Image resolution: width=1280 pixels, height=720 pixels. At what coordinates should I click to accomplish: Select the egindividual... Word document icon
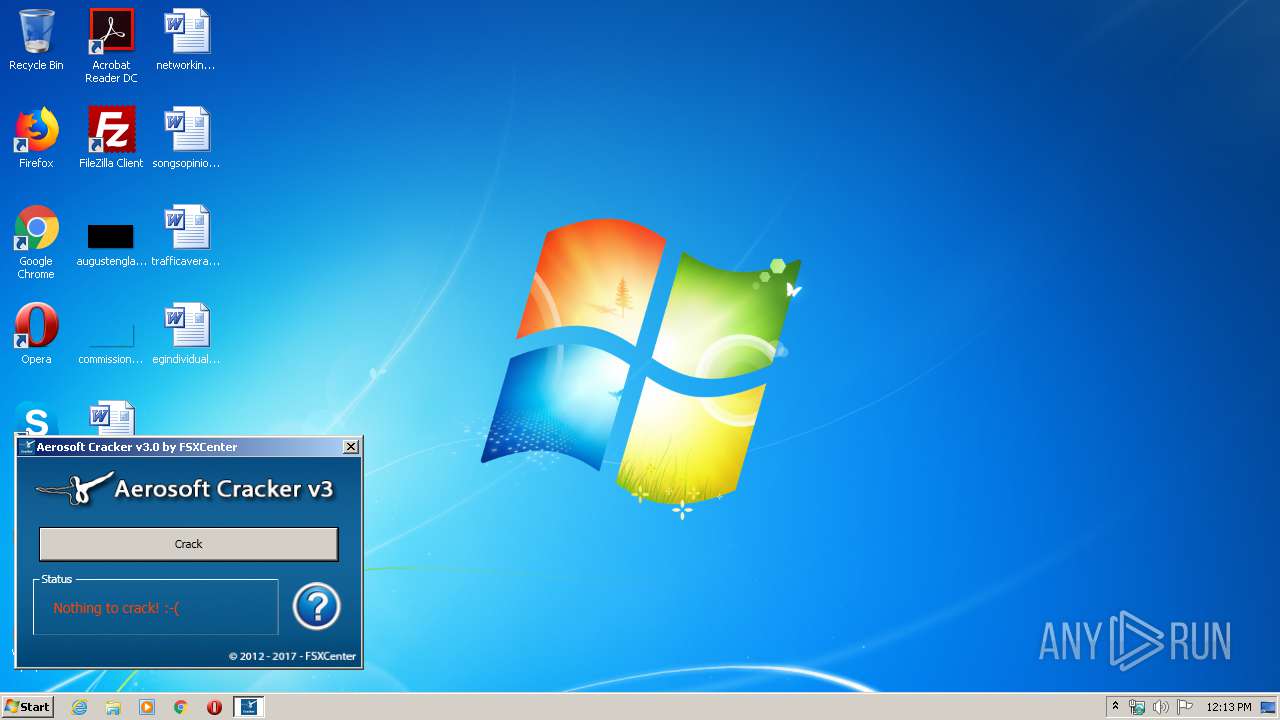(x=186, y=334)
